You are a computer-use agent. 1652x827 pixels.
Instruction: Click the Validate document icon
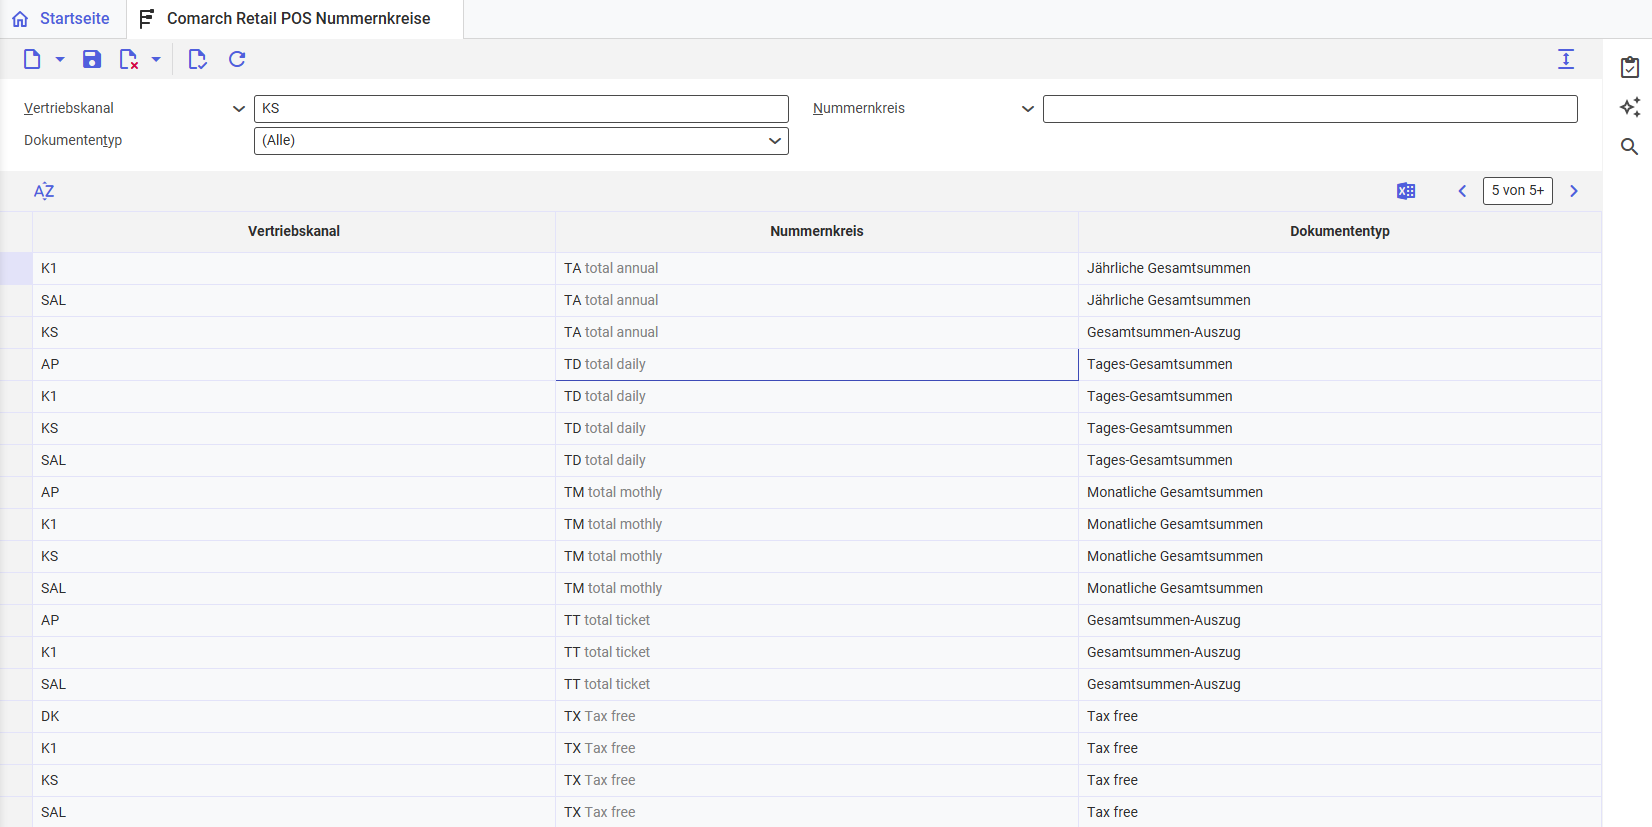point(197,60)
